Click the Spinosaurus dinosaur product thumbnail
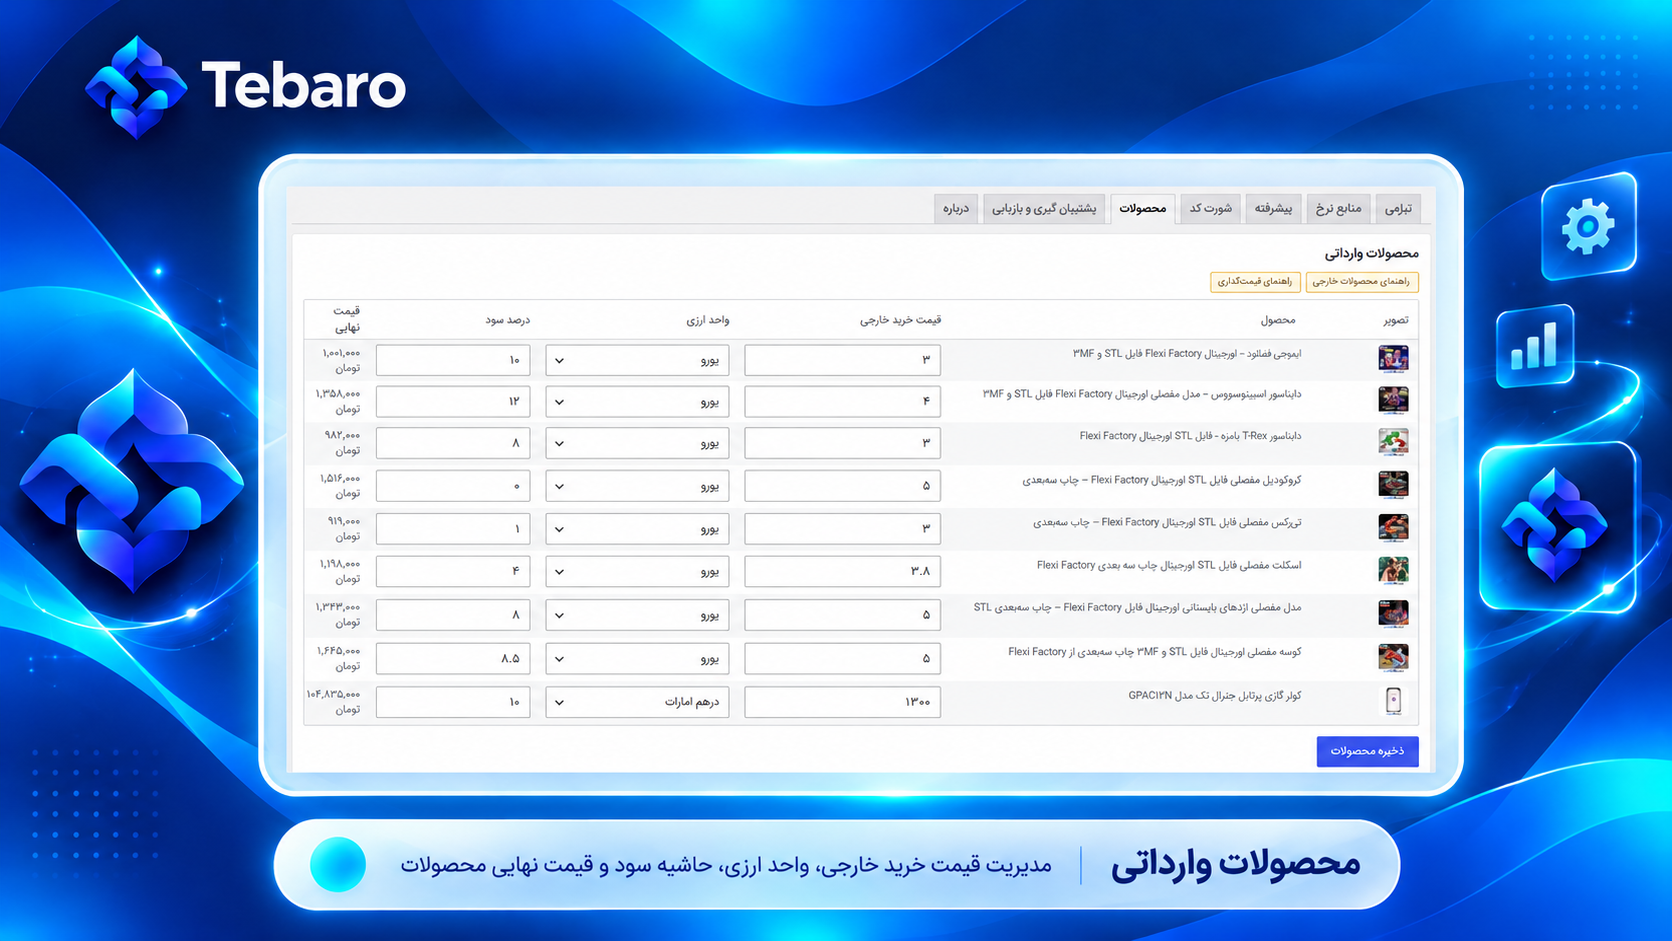The width and height of the screenshot is (1672, 941). 1393,400
